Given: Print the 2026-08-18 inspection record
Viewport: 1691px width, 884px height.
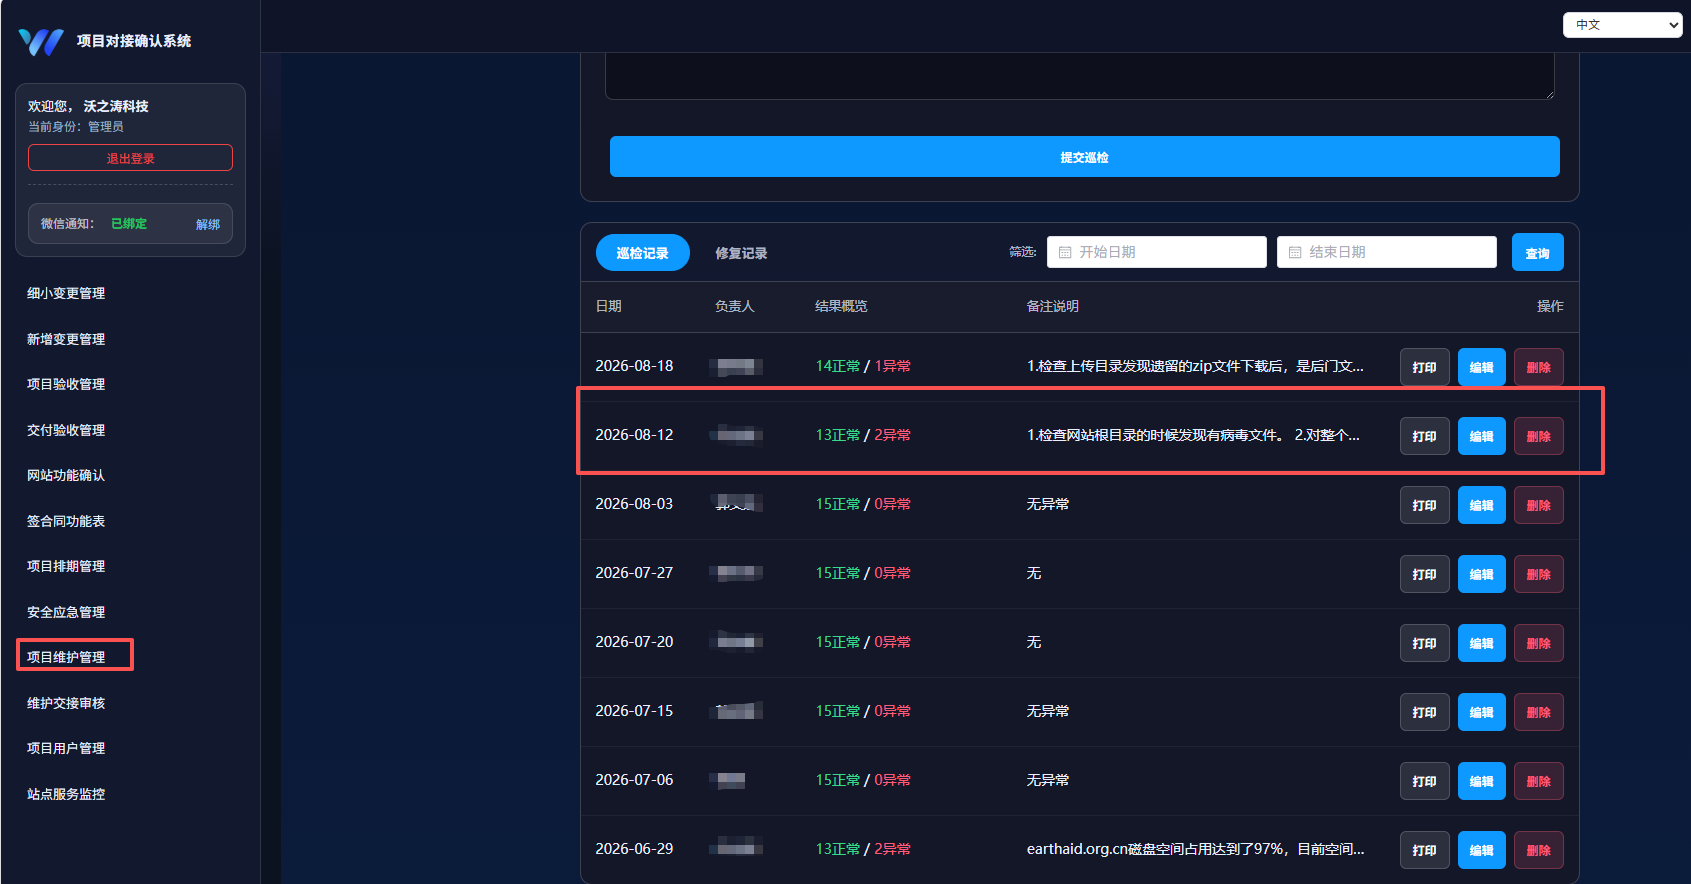Looking at the screenshot, I should [x=1424, y=367].
